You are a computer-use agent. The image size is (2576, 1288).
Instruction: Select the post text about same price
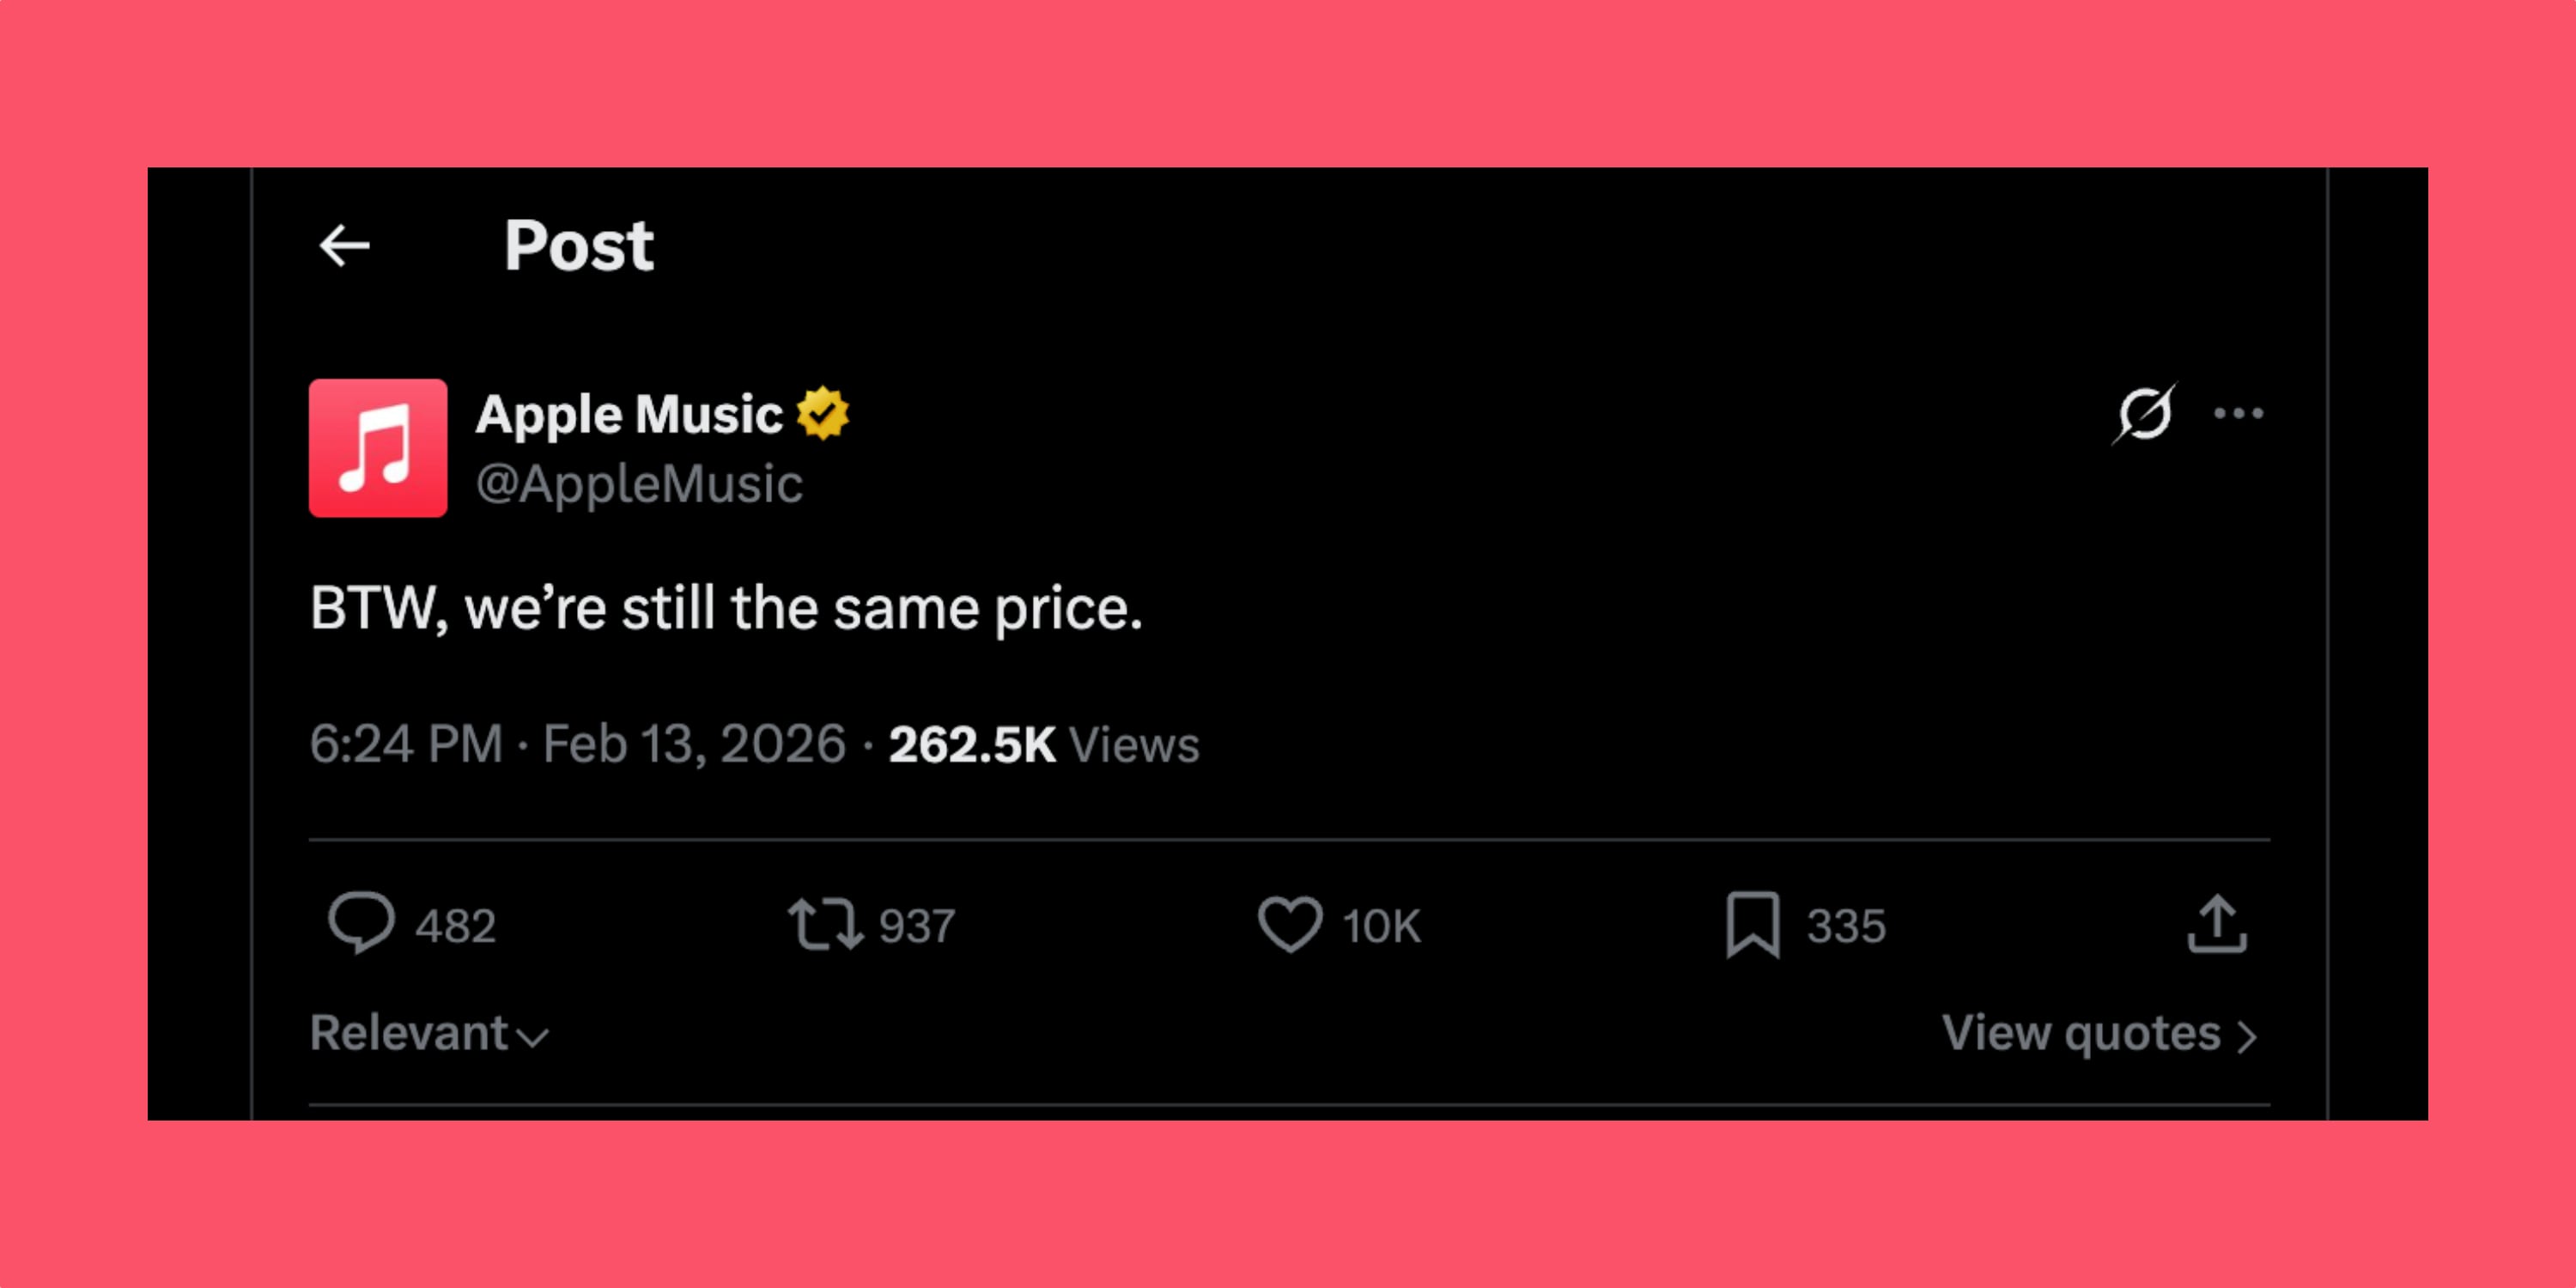(x=727, y=608)
